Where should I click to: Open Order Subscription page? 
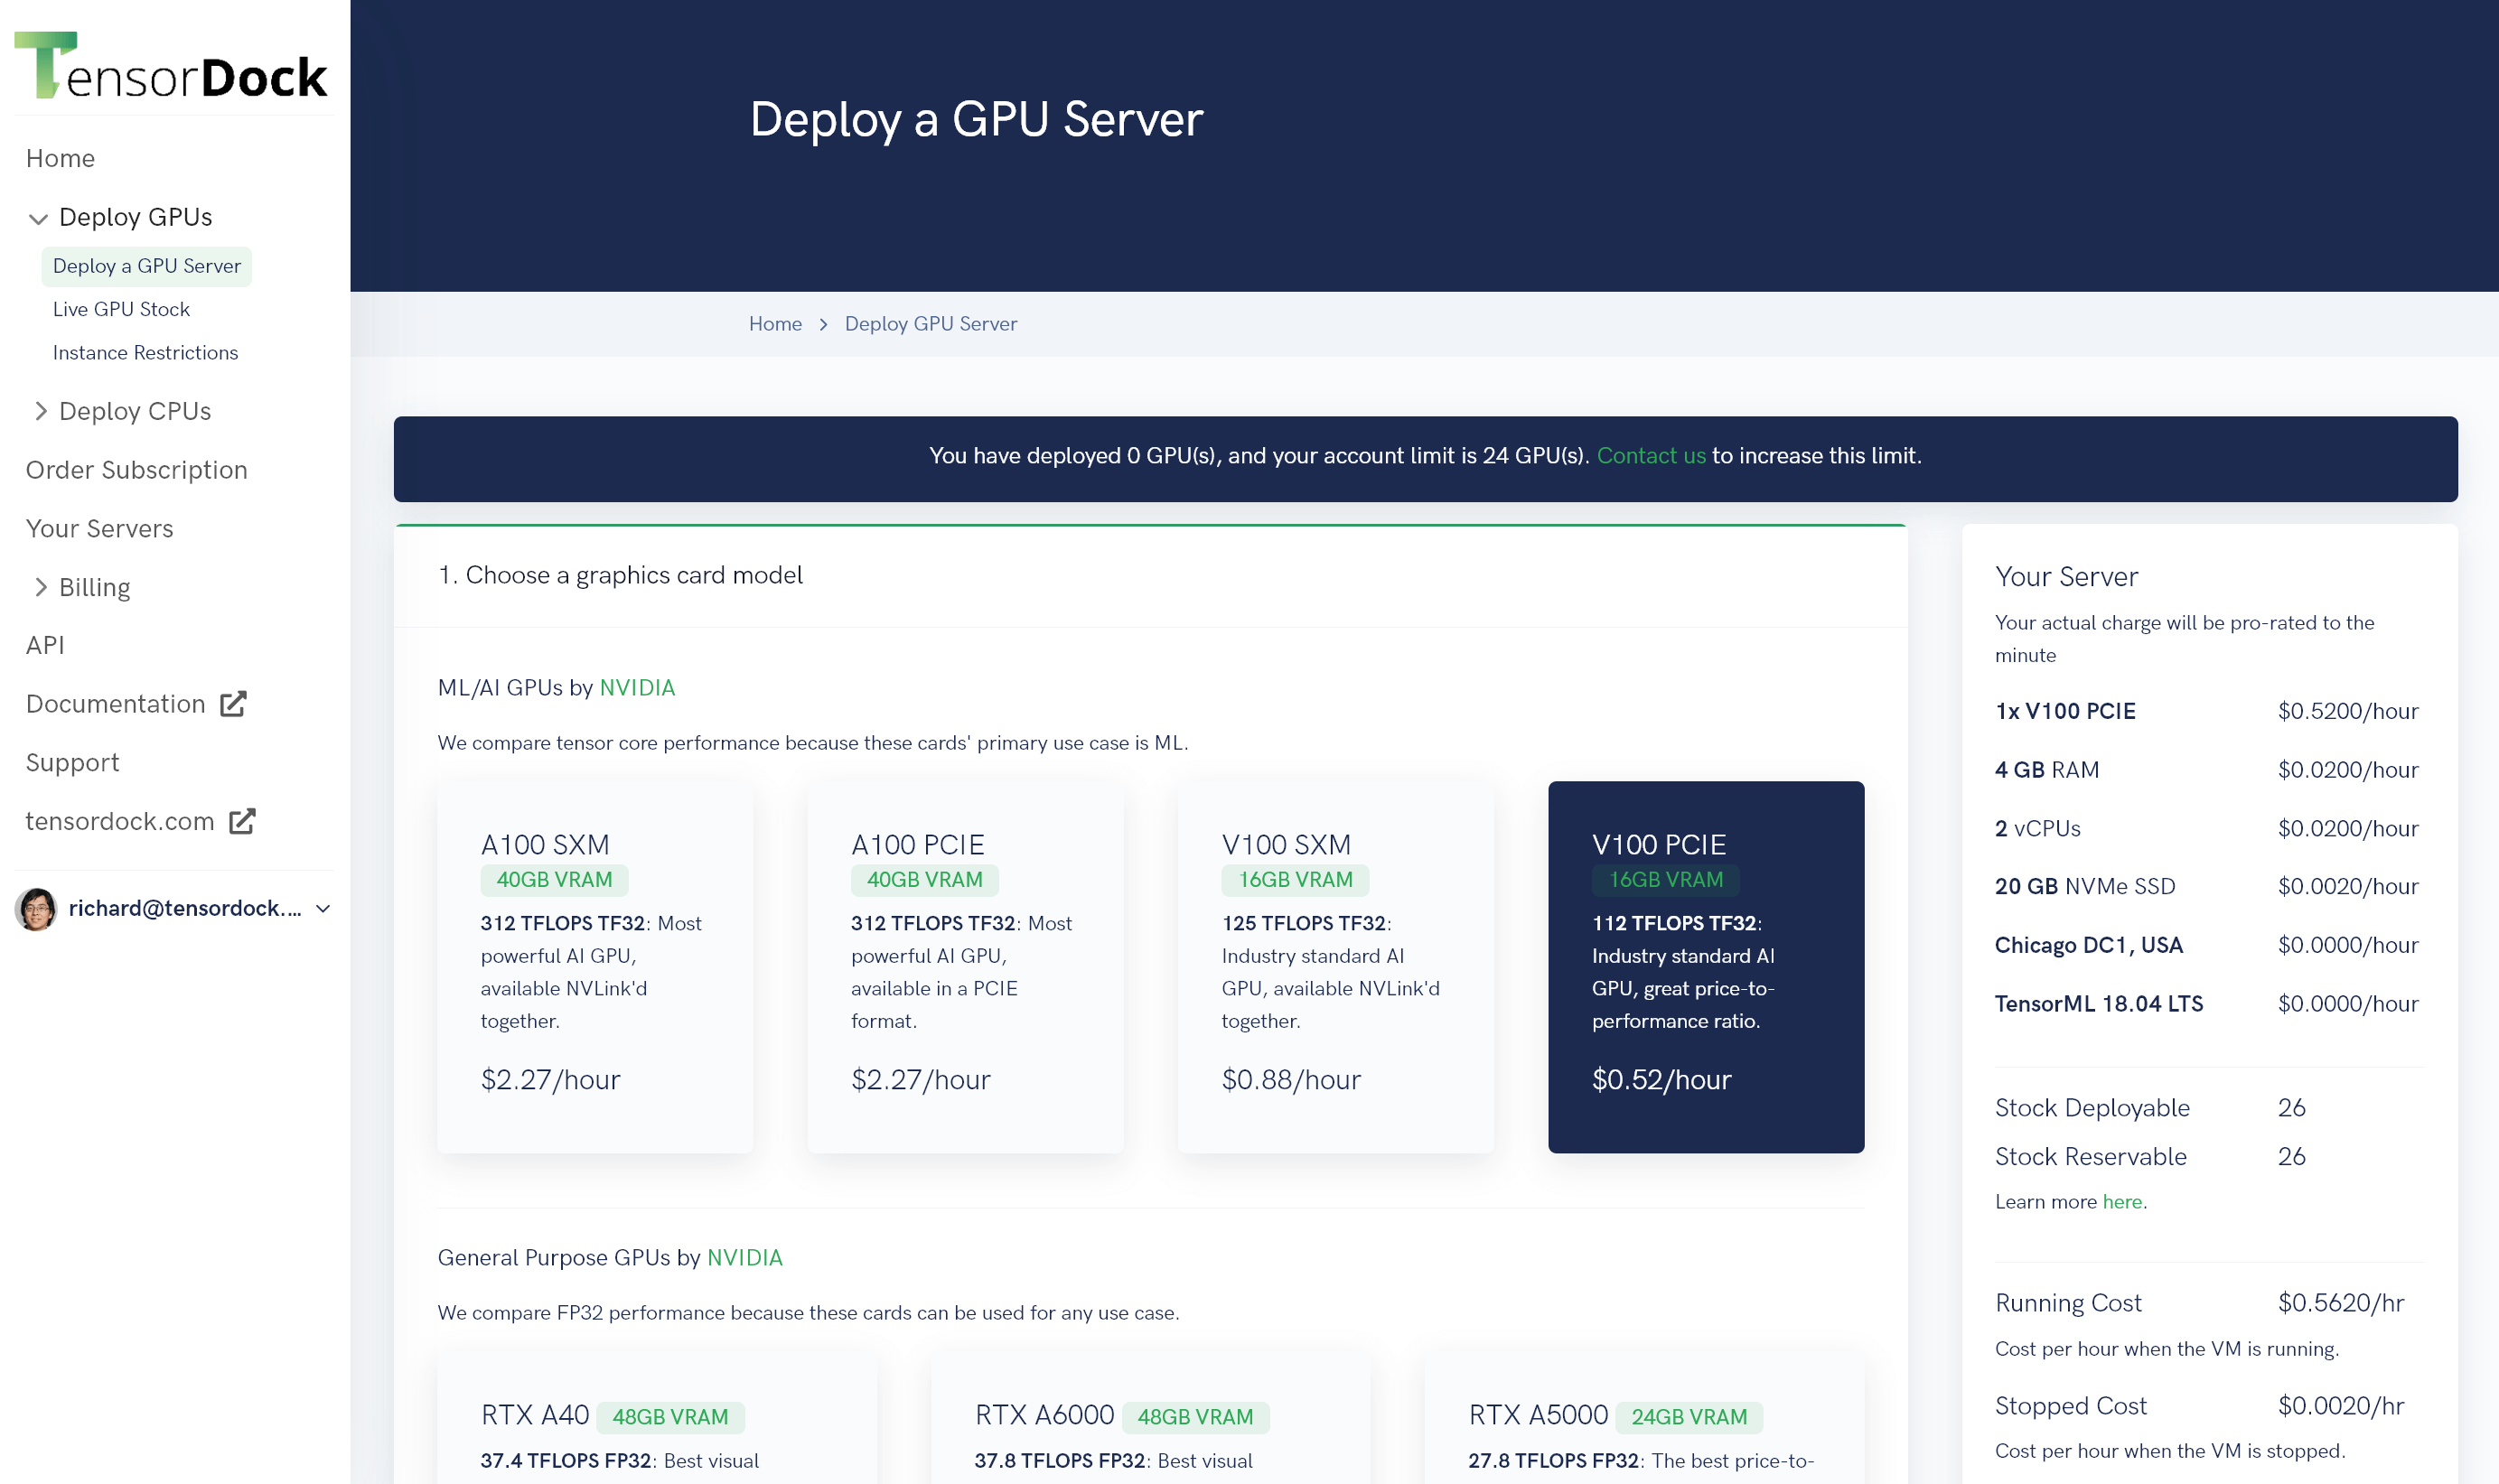coord(136,470)
